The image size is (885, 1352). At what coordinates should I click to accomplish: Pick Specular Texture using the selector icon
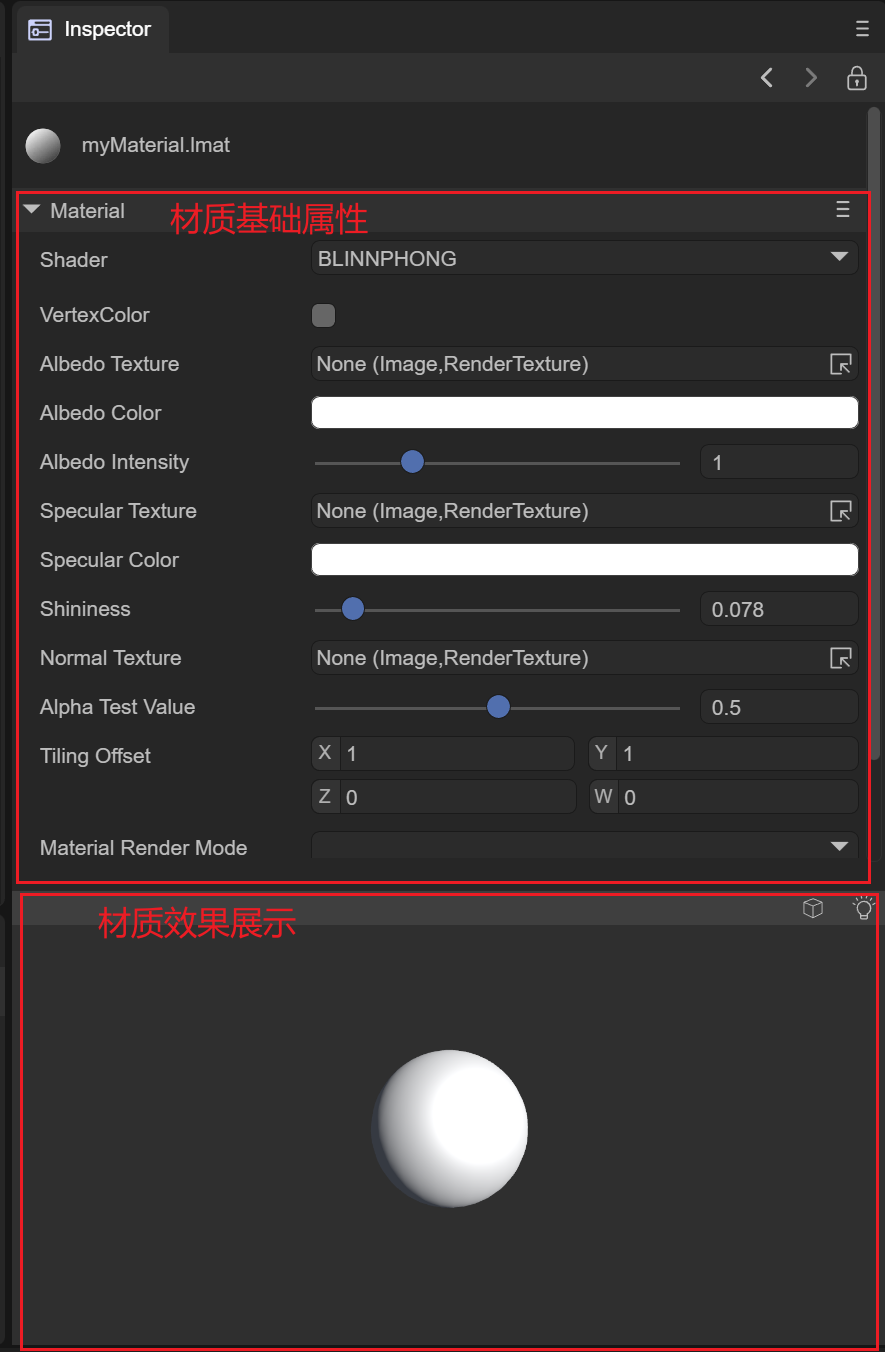(x=841, y=511)
